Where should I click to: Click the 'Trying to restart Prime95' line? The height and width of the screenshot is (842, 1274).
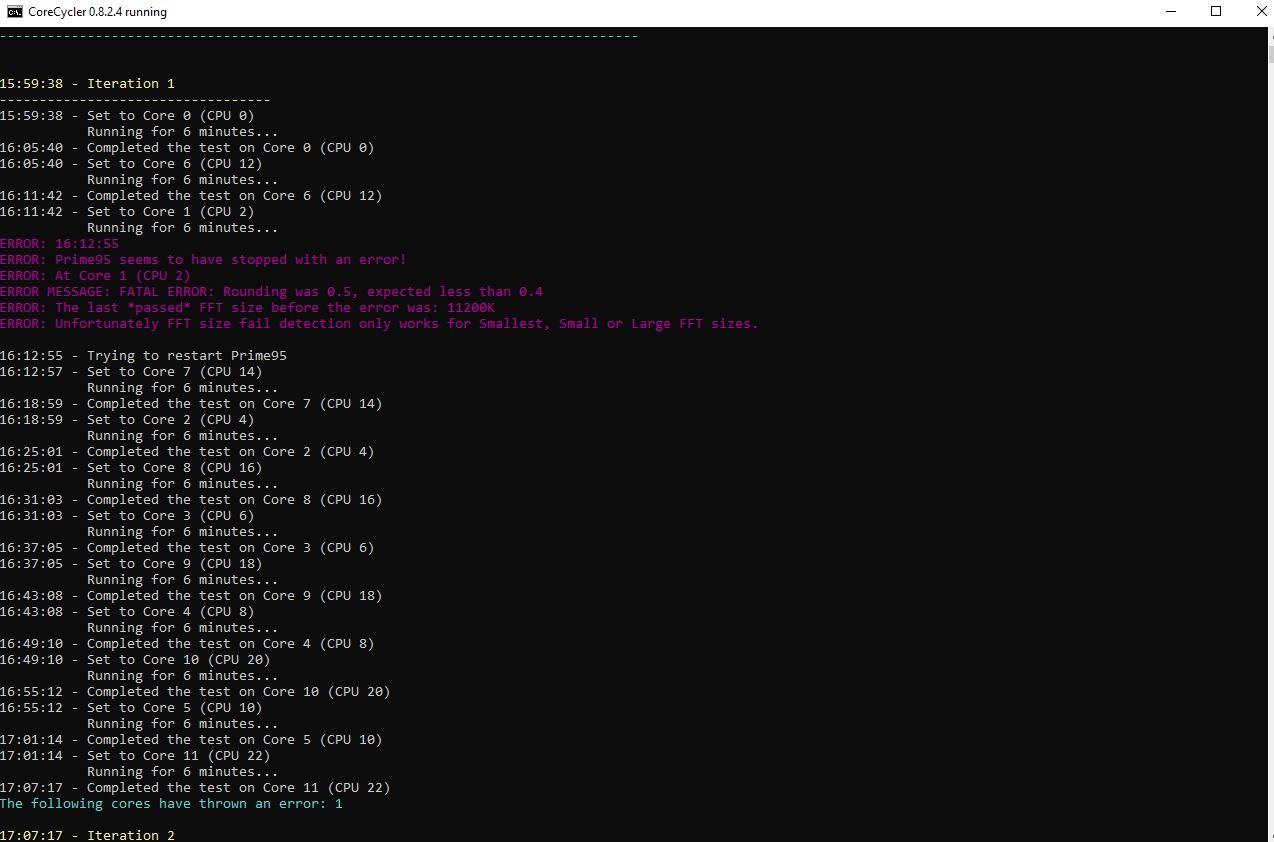point(143,356)
